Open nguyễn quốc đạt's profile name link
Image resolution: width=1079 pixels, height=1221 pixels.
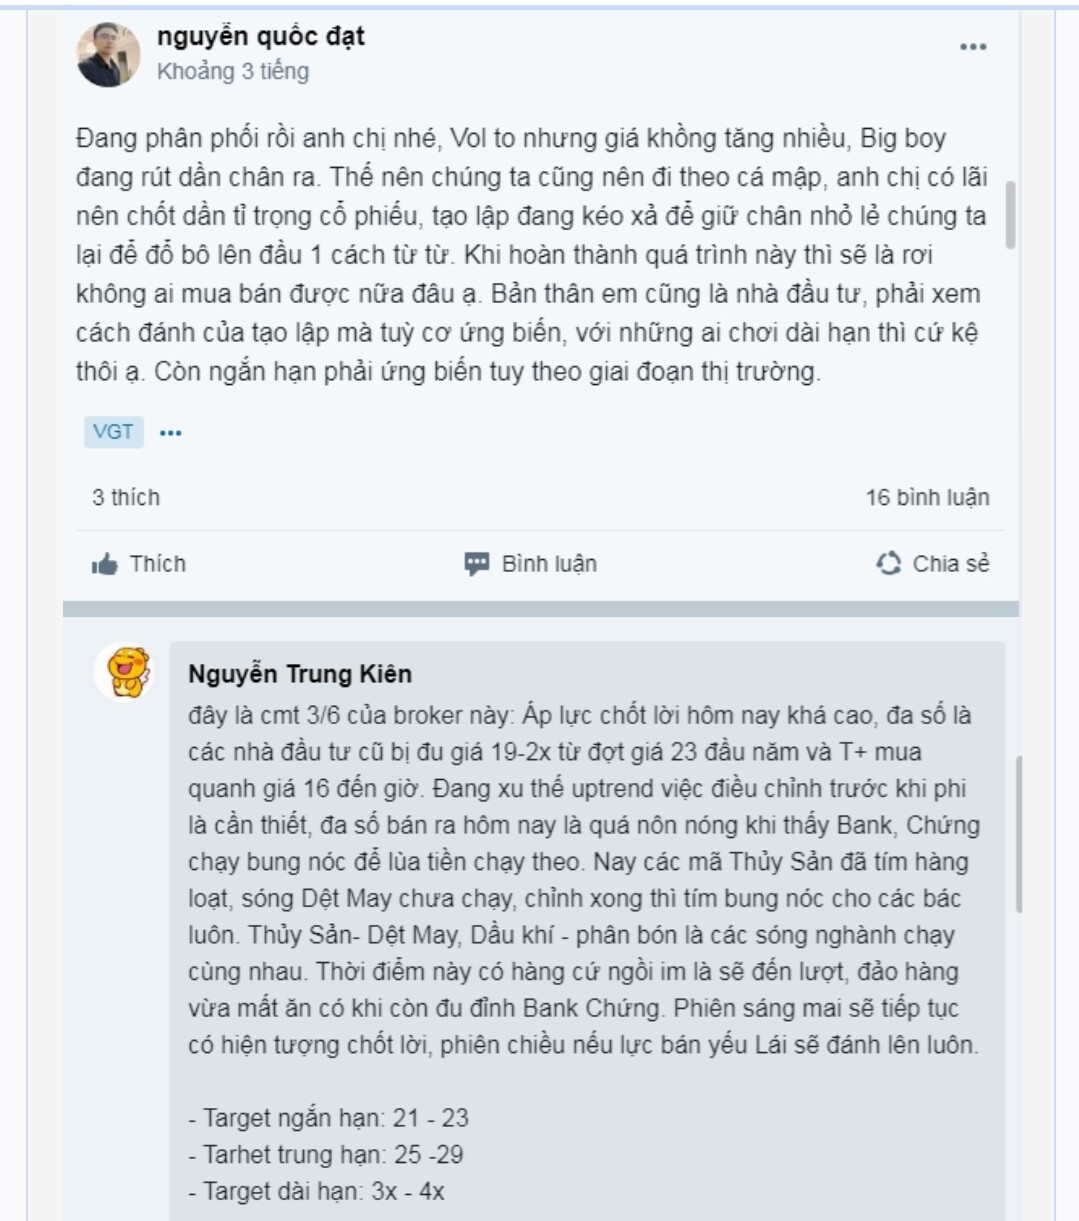(260, 36)
